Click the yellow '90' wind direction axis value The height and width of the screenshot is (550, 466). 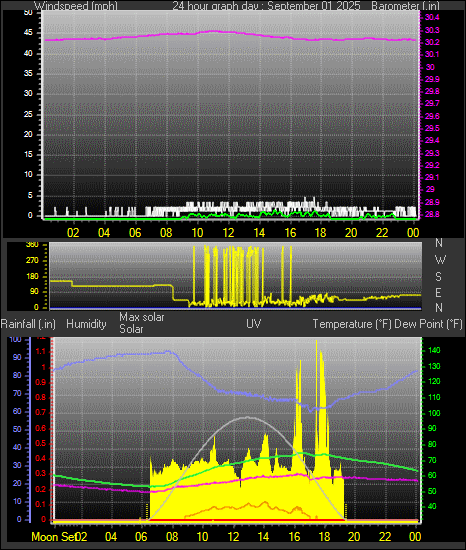[x=34, y=292]
